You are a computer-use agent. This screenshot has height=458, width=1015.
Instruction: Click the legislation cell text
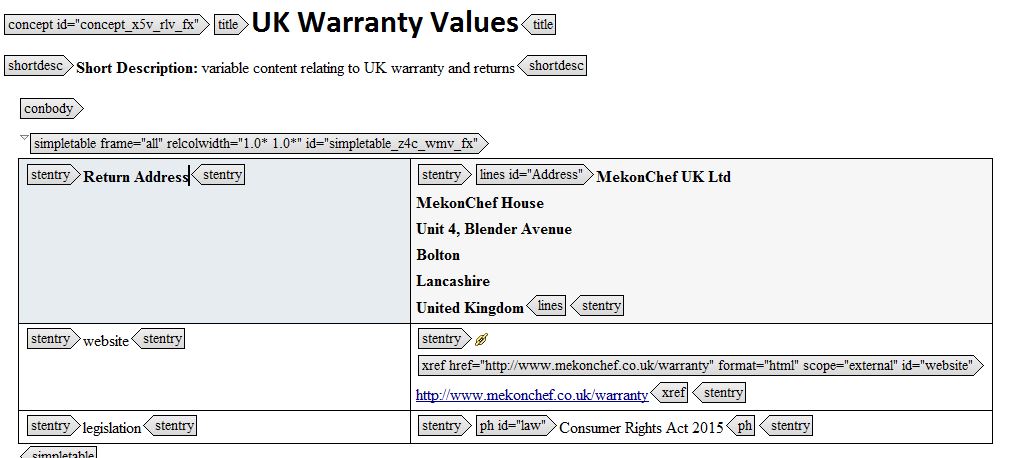112,428
